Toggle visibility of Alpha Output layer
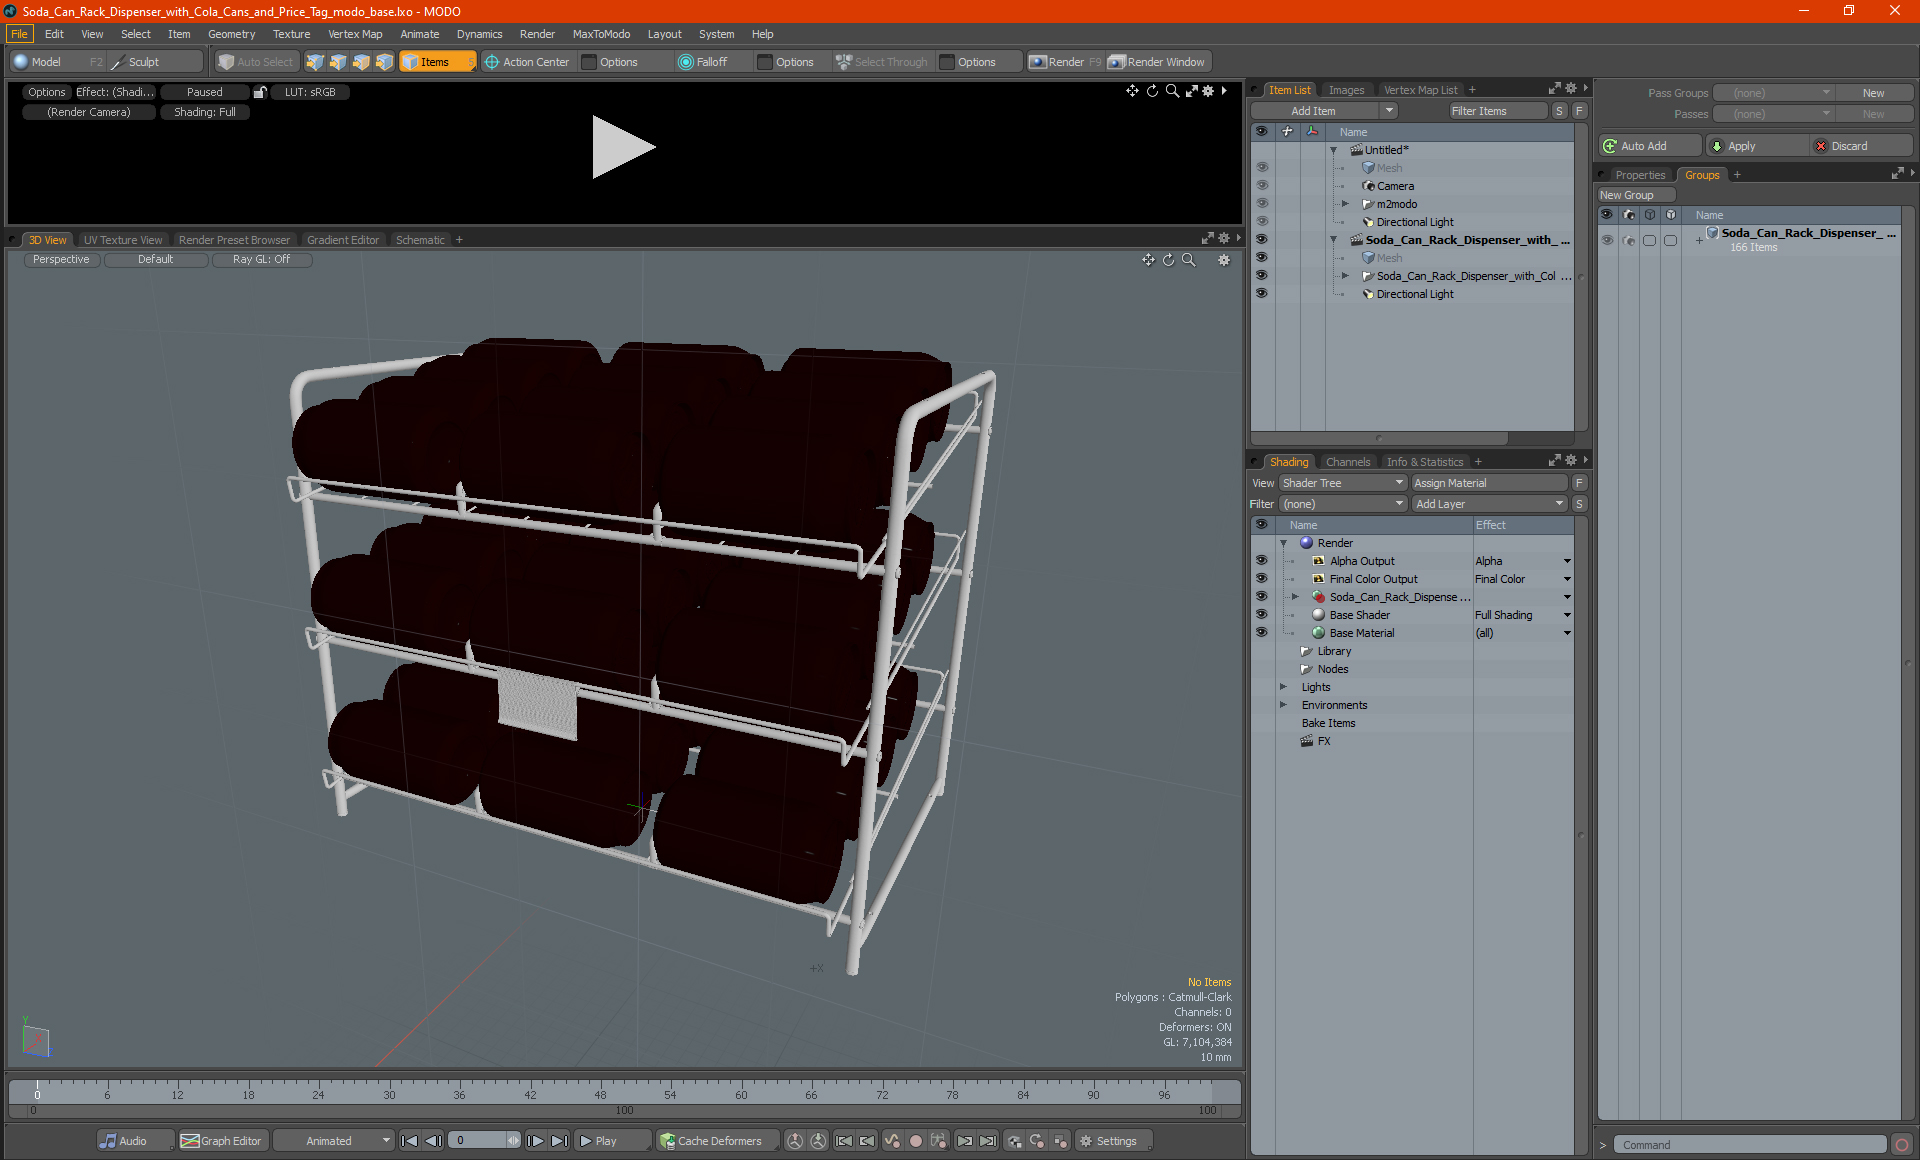 coord(1262,561)
